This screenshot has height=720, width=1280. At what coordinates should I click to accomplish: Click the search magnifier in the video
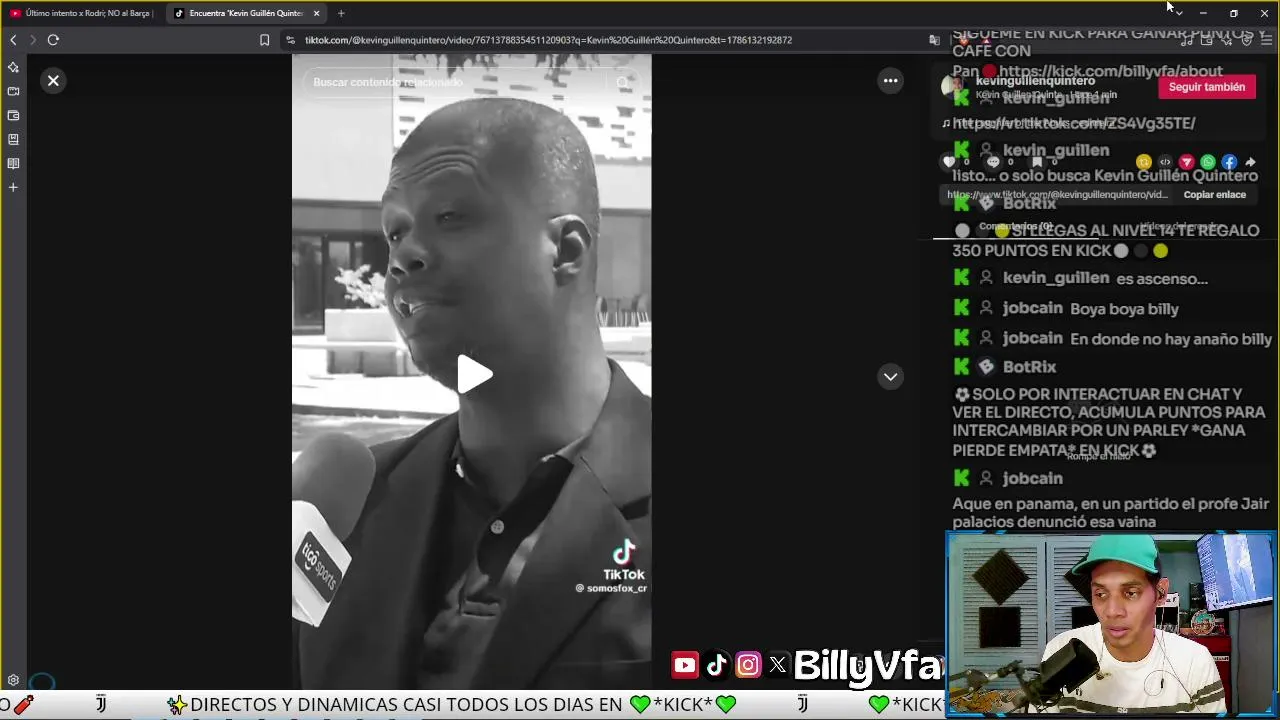click(623, 82)
